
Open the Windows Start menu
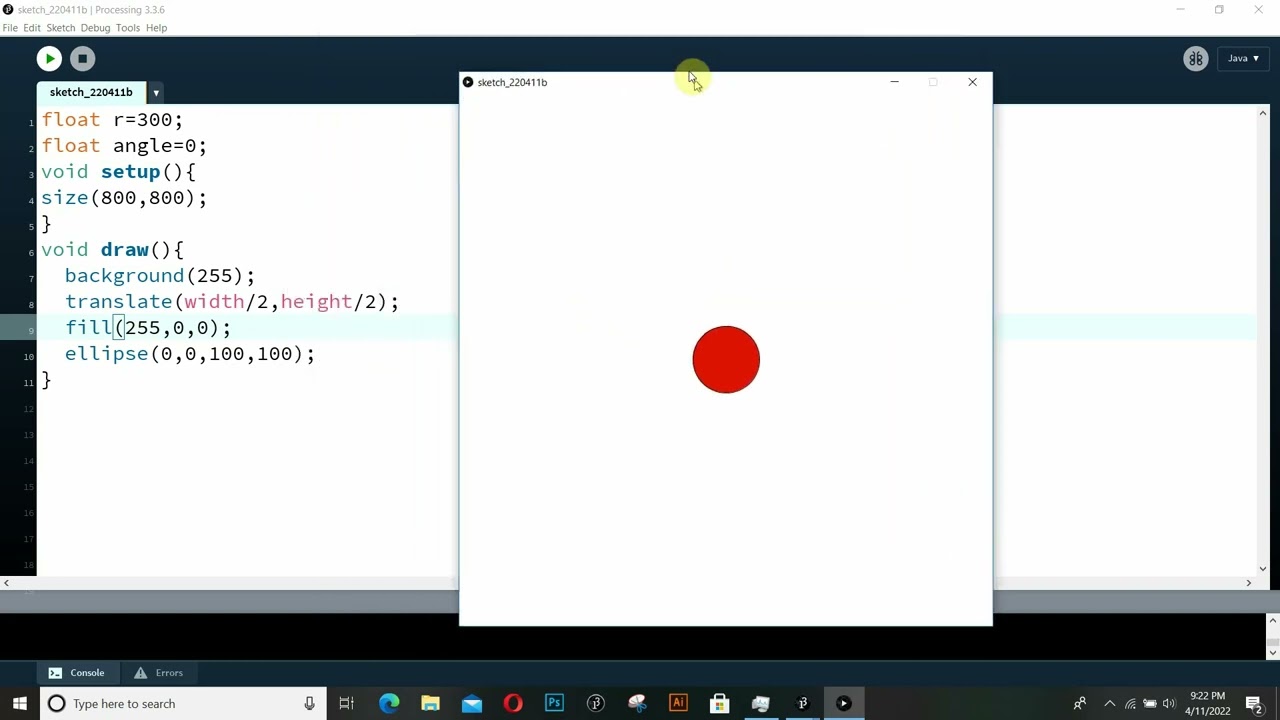coord(19,703)
